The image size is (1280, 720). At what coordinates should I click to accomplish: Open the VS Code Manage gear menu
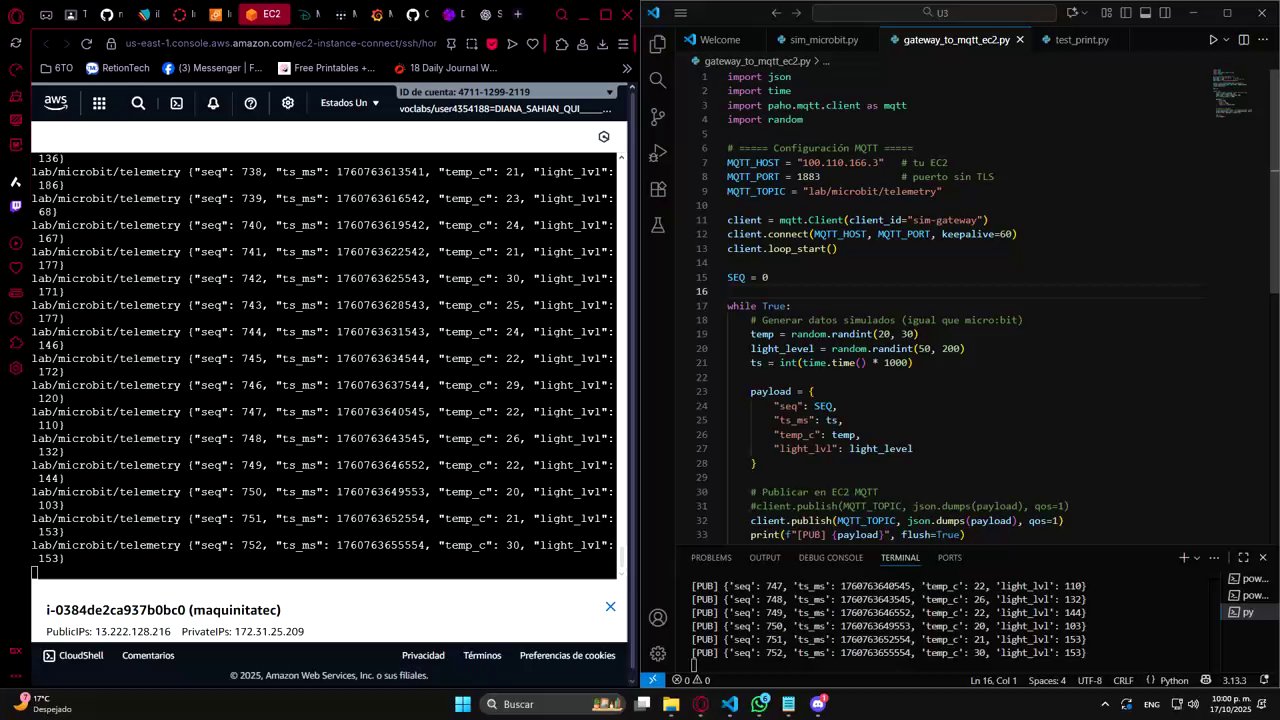(658, 654)
